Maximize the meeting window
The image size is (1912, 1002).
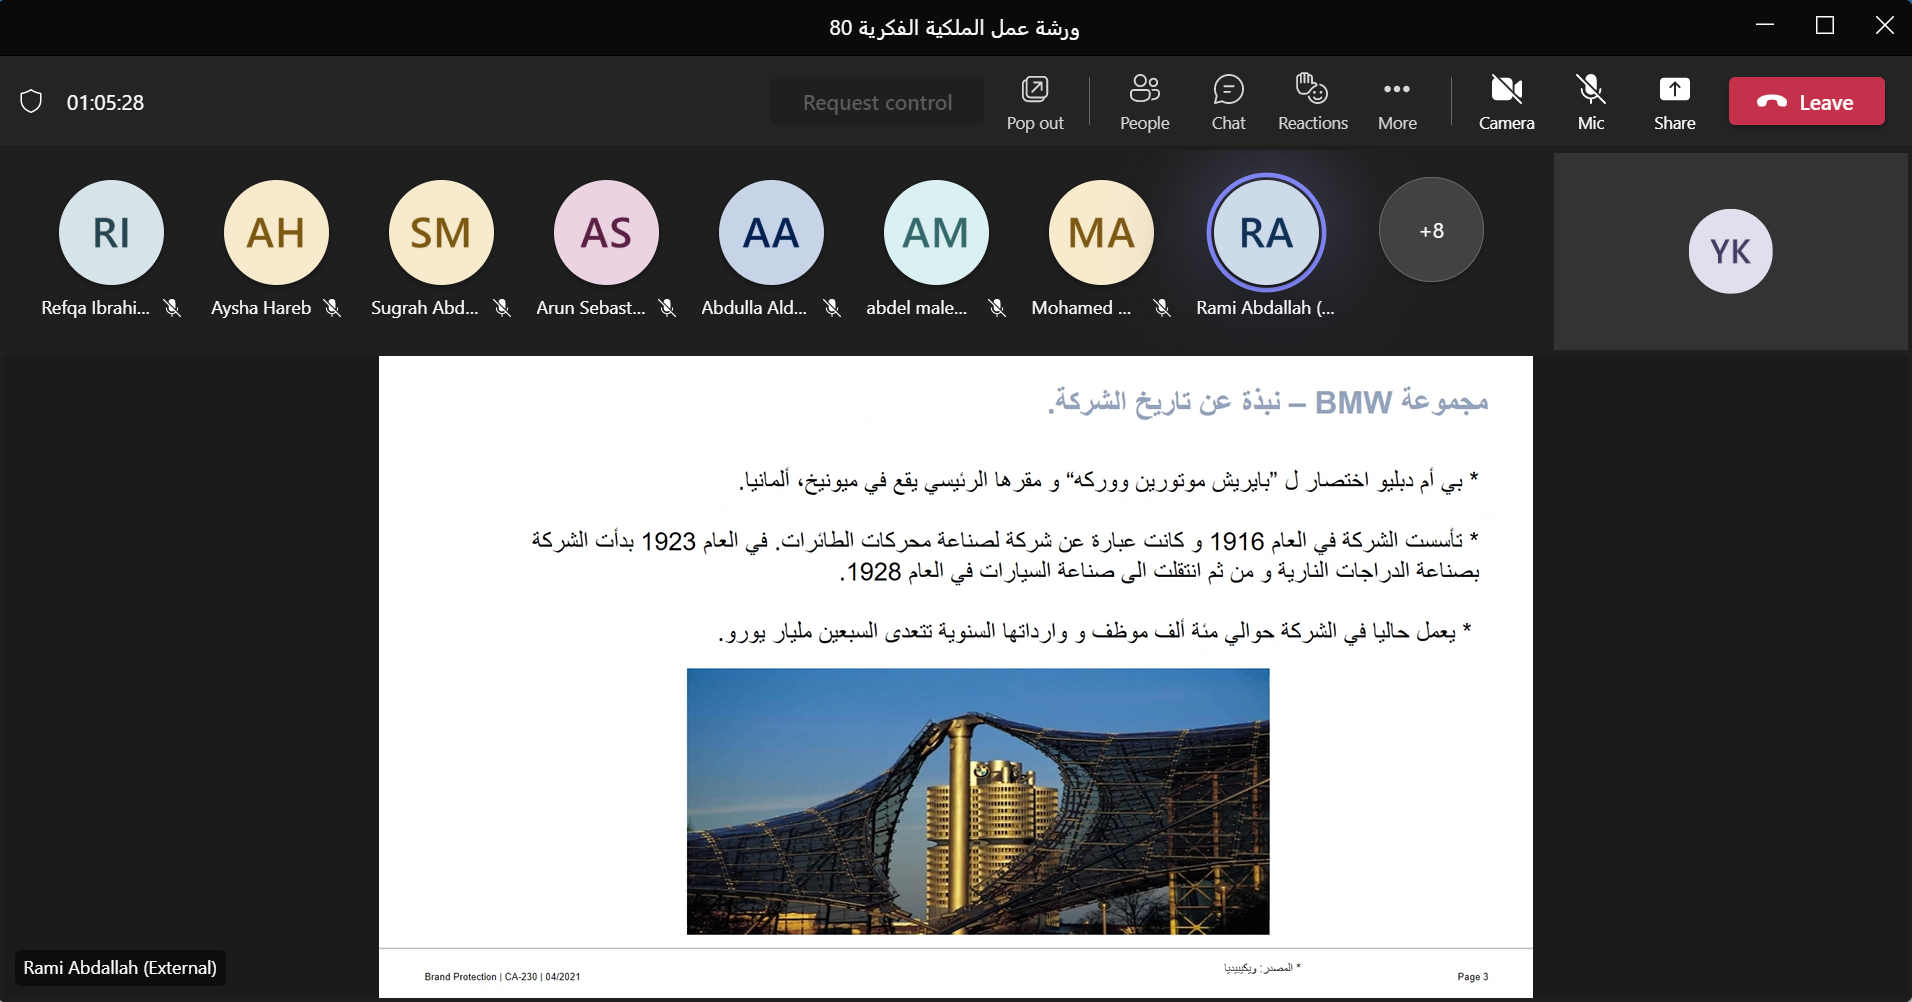click(x=1824, y=26)
